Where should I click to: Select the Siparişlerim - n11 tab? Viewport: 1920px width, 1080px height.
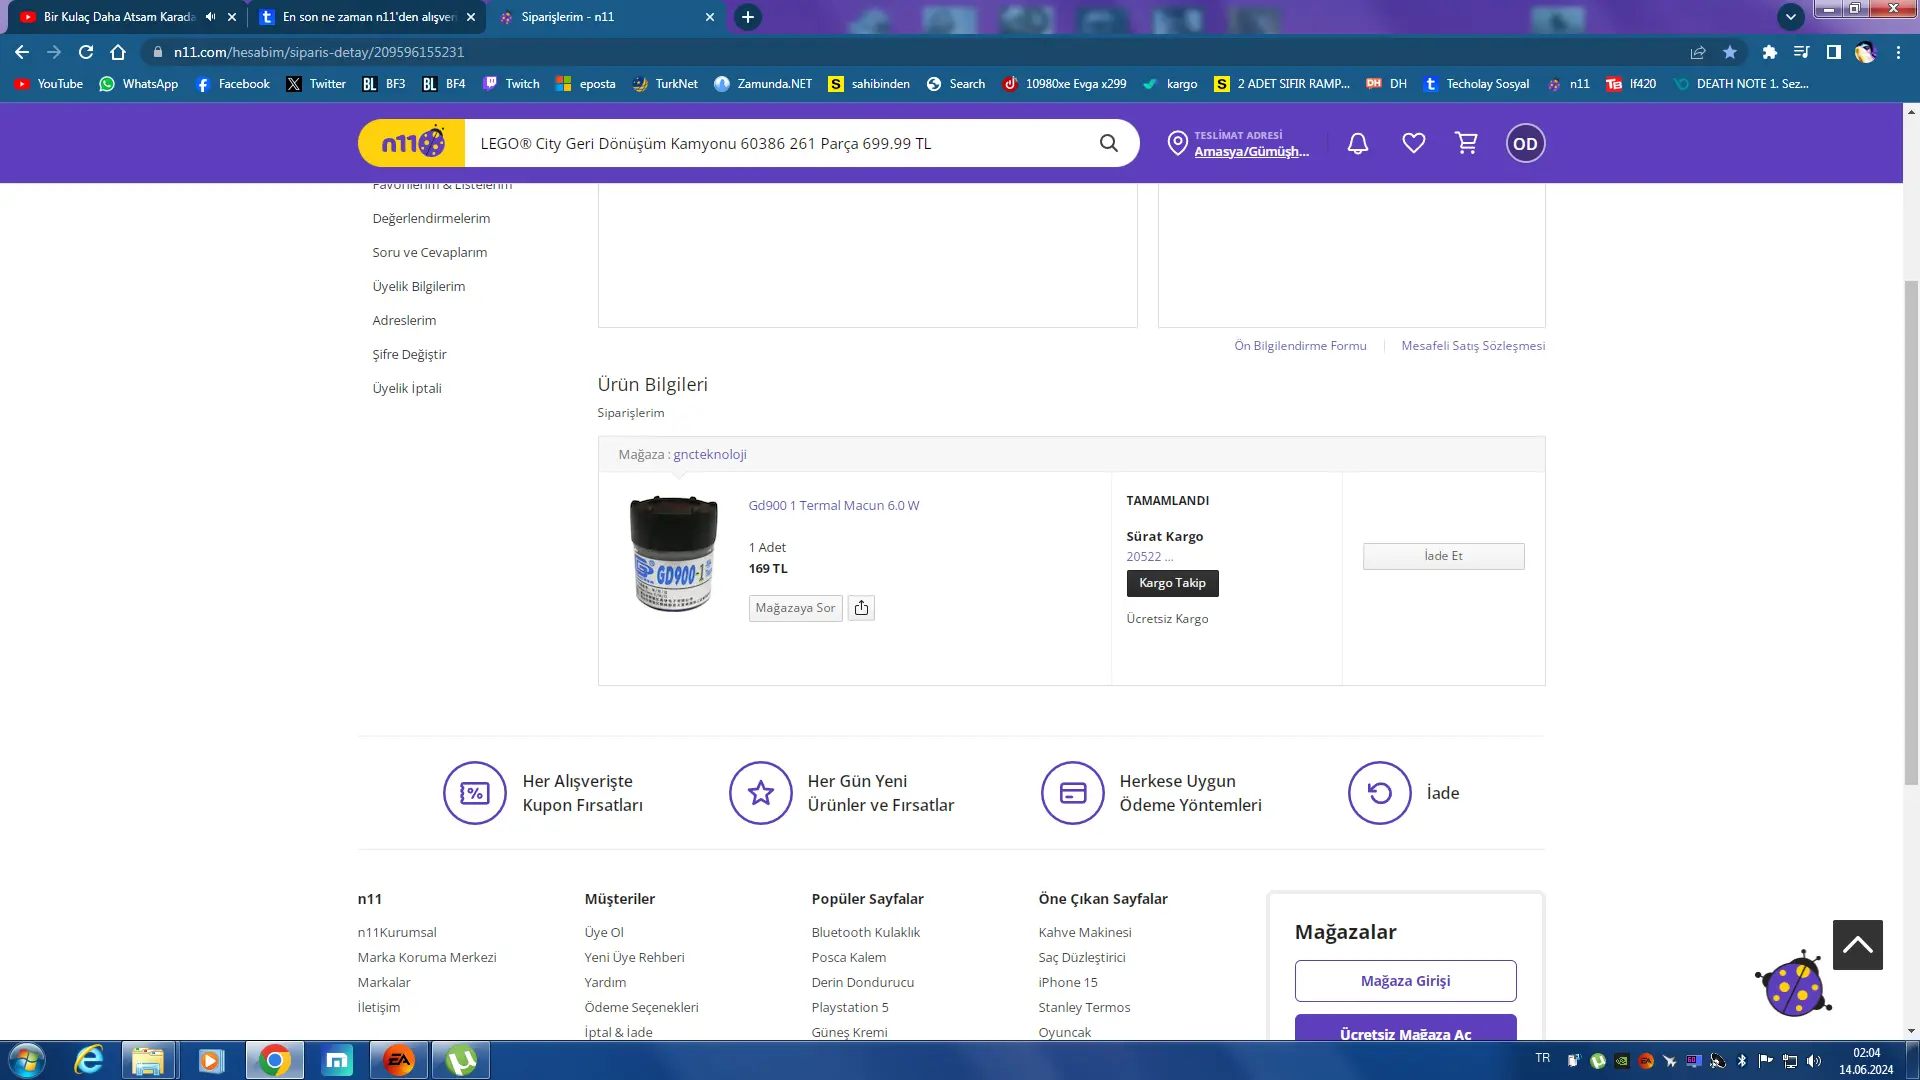coord(606,17)
